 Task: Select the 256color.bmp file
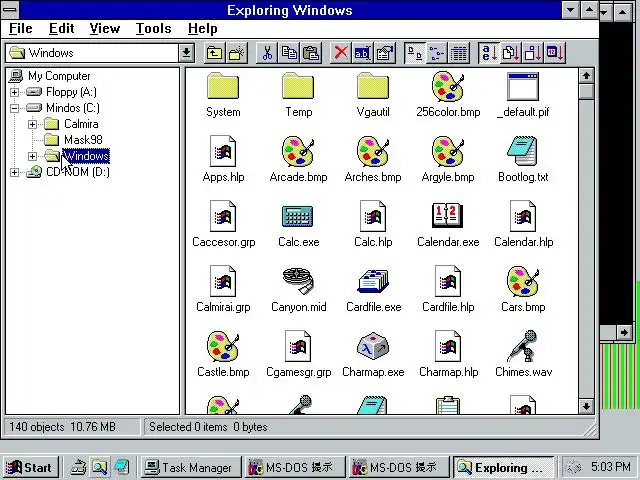tap(448, 95)
